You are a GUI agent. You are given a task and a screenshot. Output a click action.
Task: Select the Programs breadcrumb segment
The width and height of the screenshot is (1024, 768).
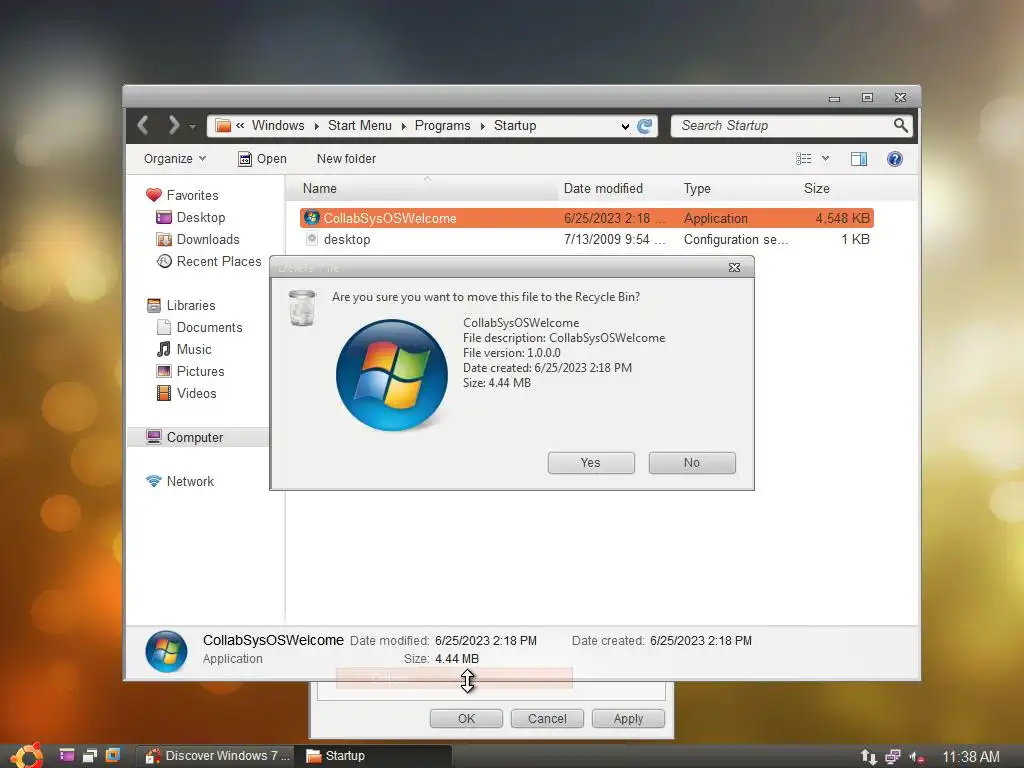[x=443, y=125]
